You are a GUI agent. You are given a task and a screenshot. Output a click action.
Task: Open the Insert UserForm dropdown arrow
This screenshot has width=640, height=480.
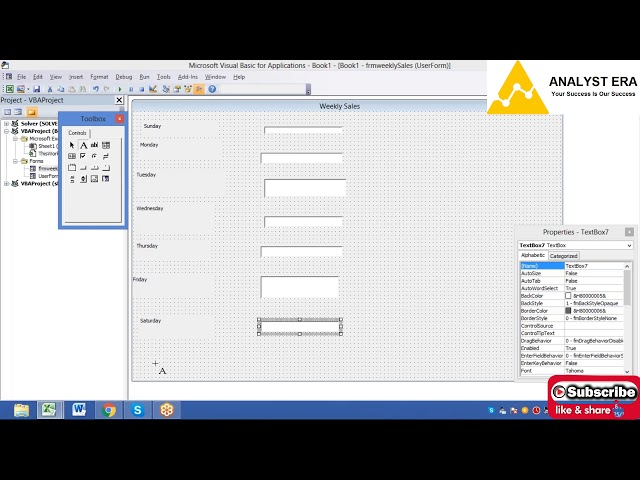pos(28,89)
